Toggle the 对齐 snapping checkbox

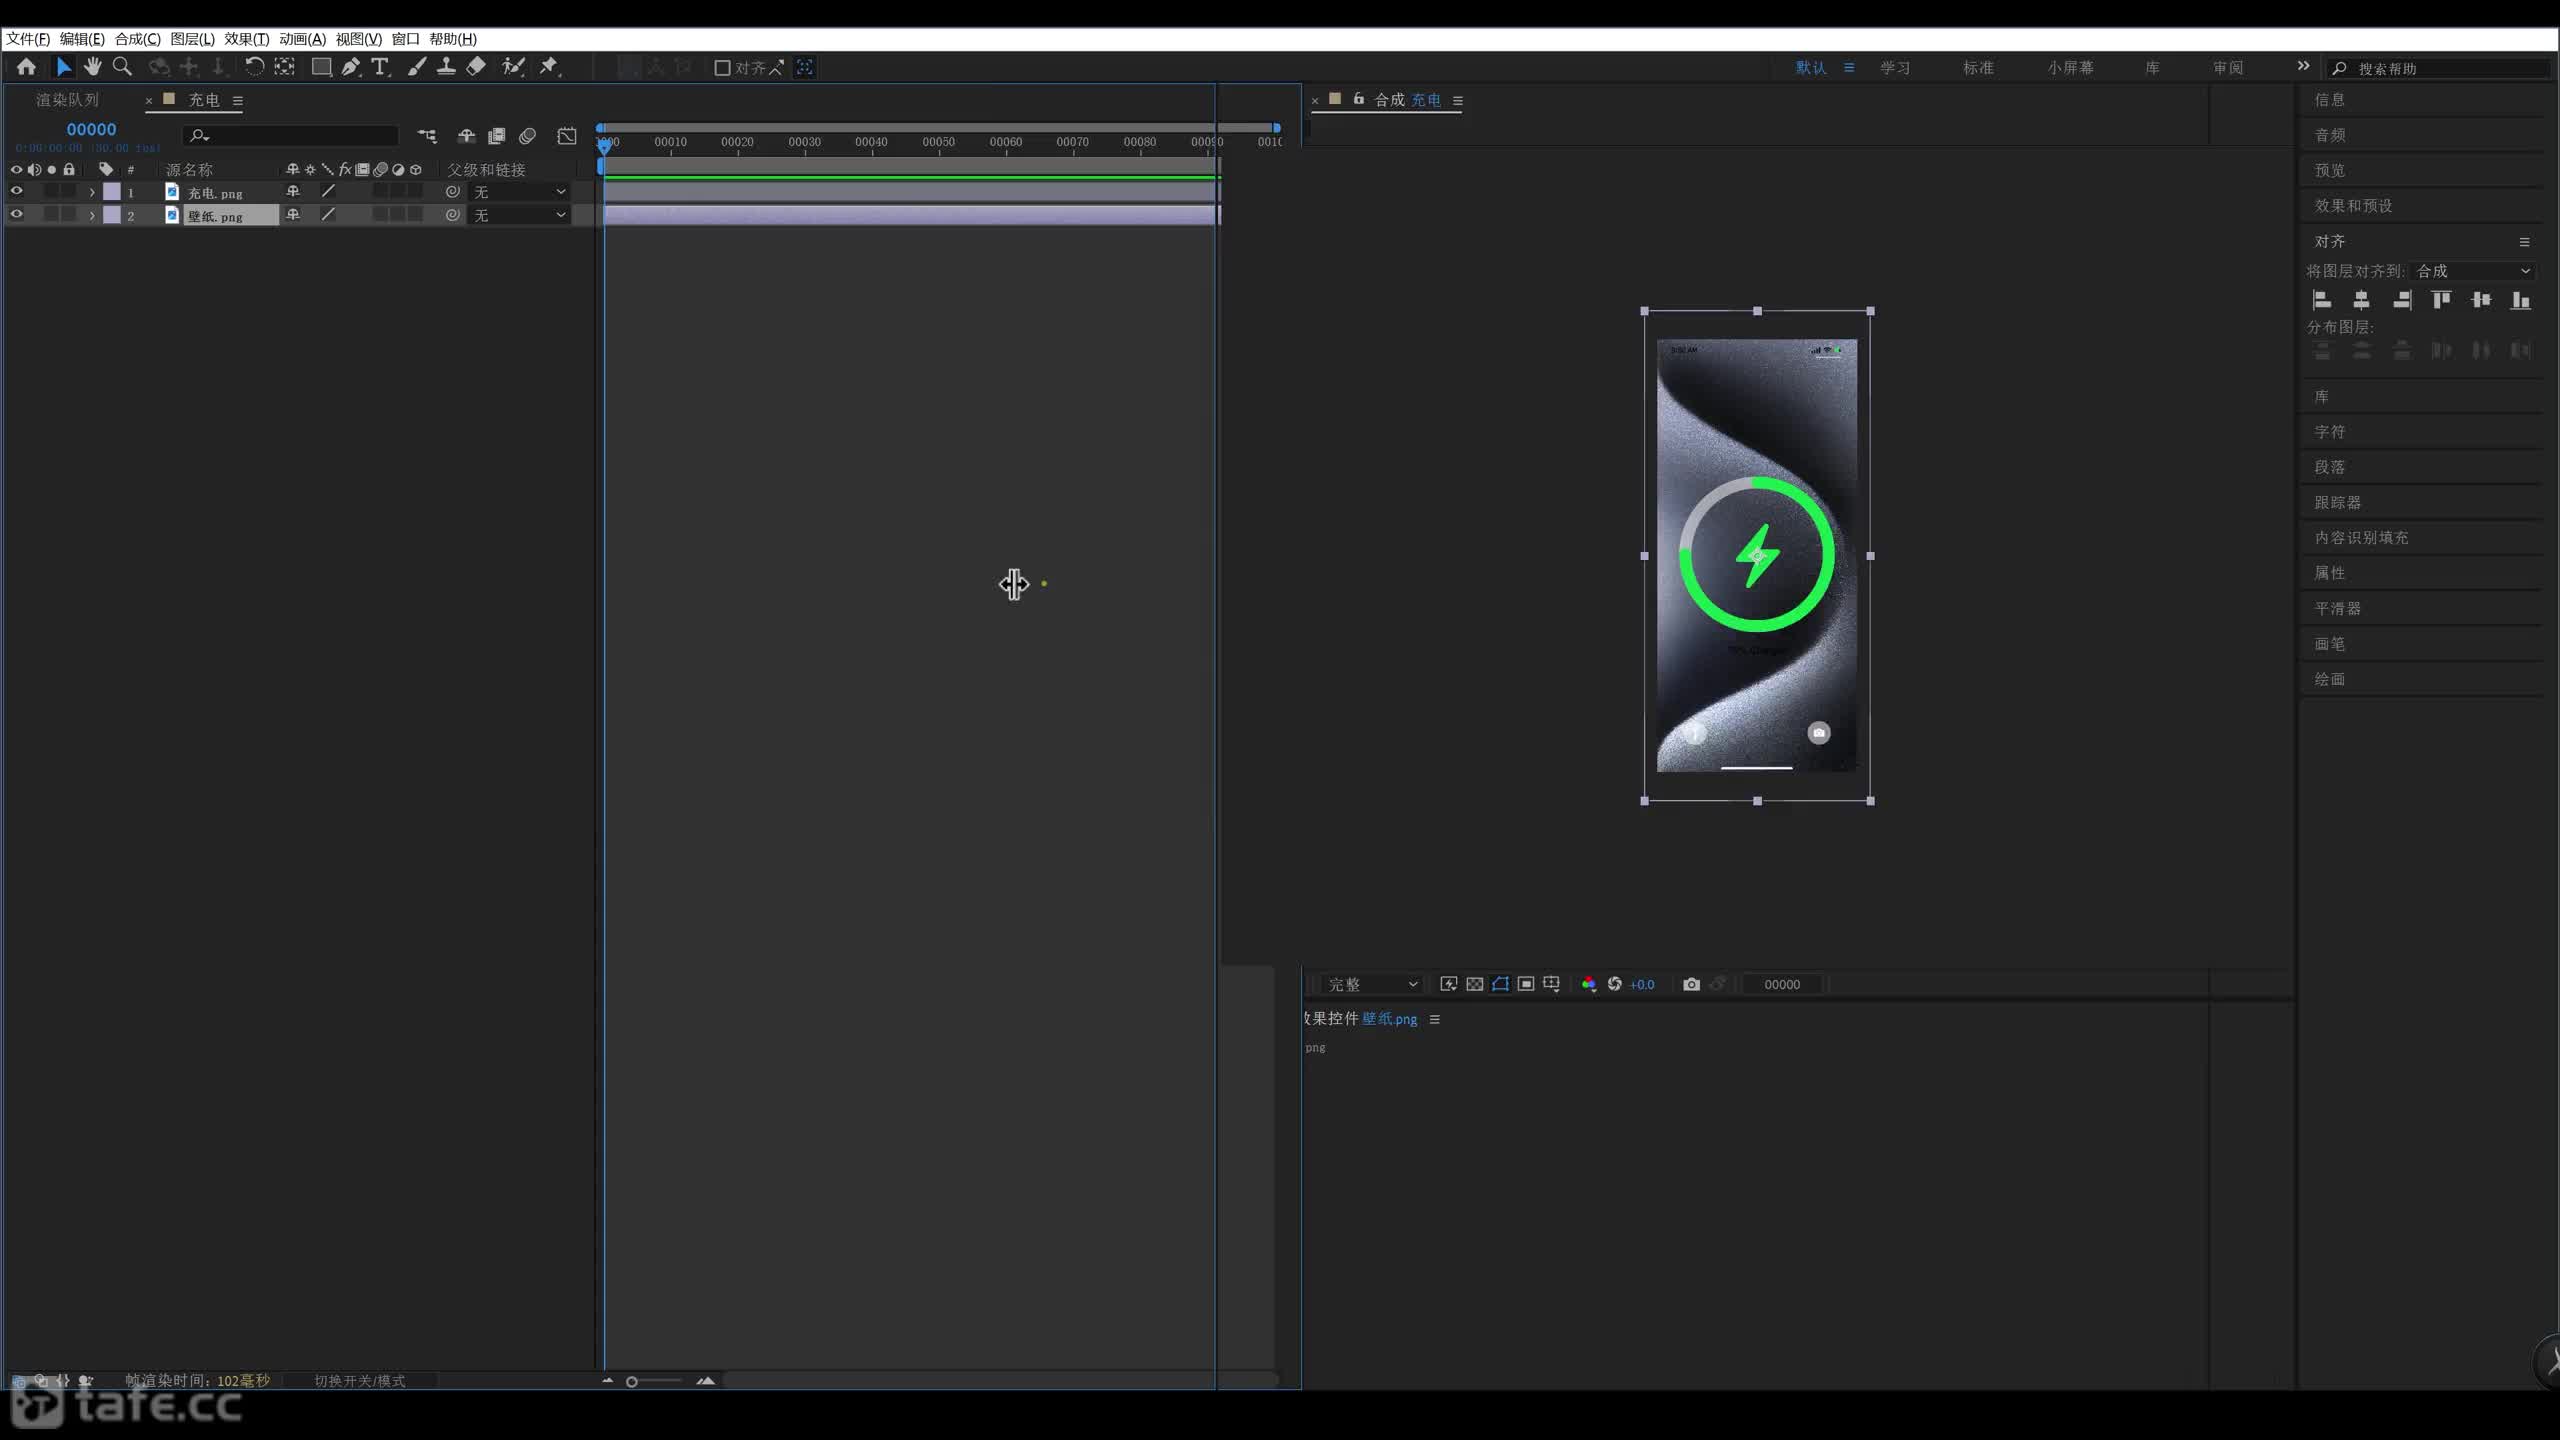[722, 68]
